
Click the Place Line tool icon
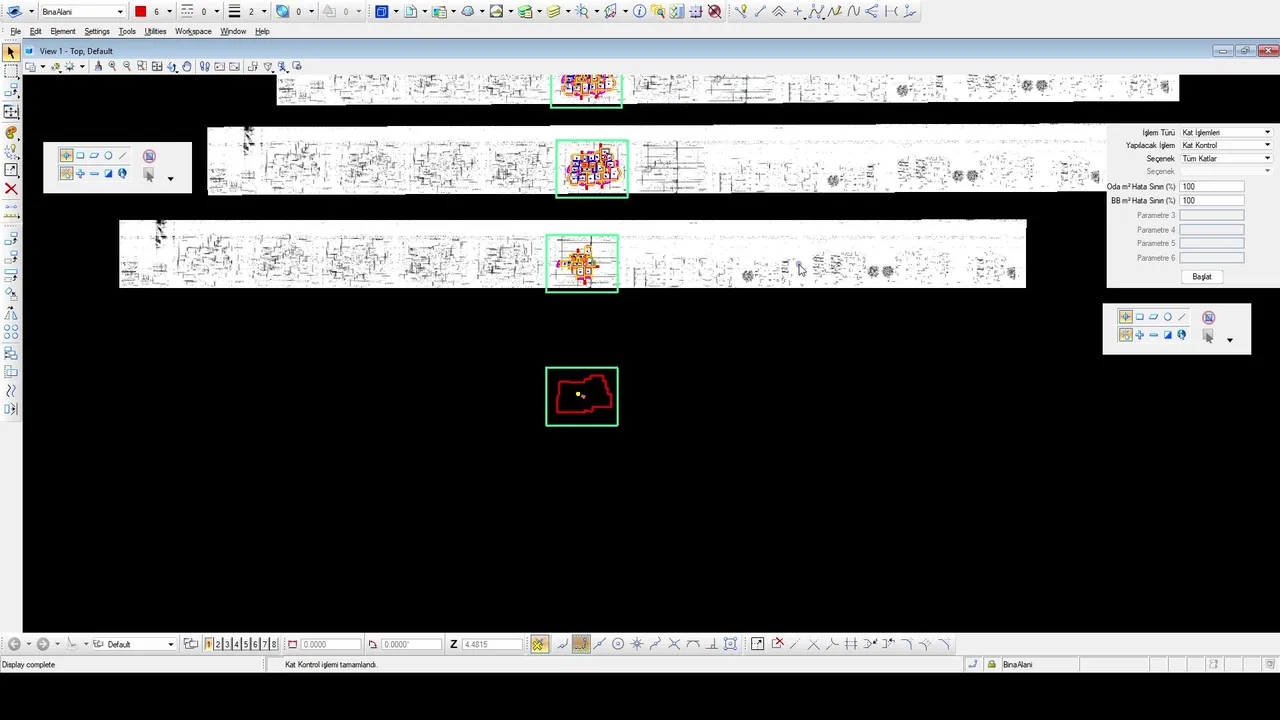(x=760, y=11)
